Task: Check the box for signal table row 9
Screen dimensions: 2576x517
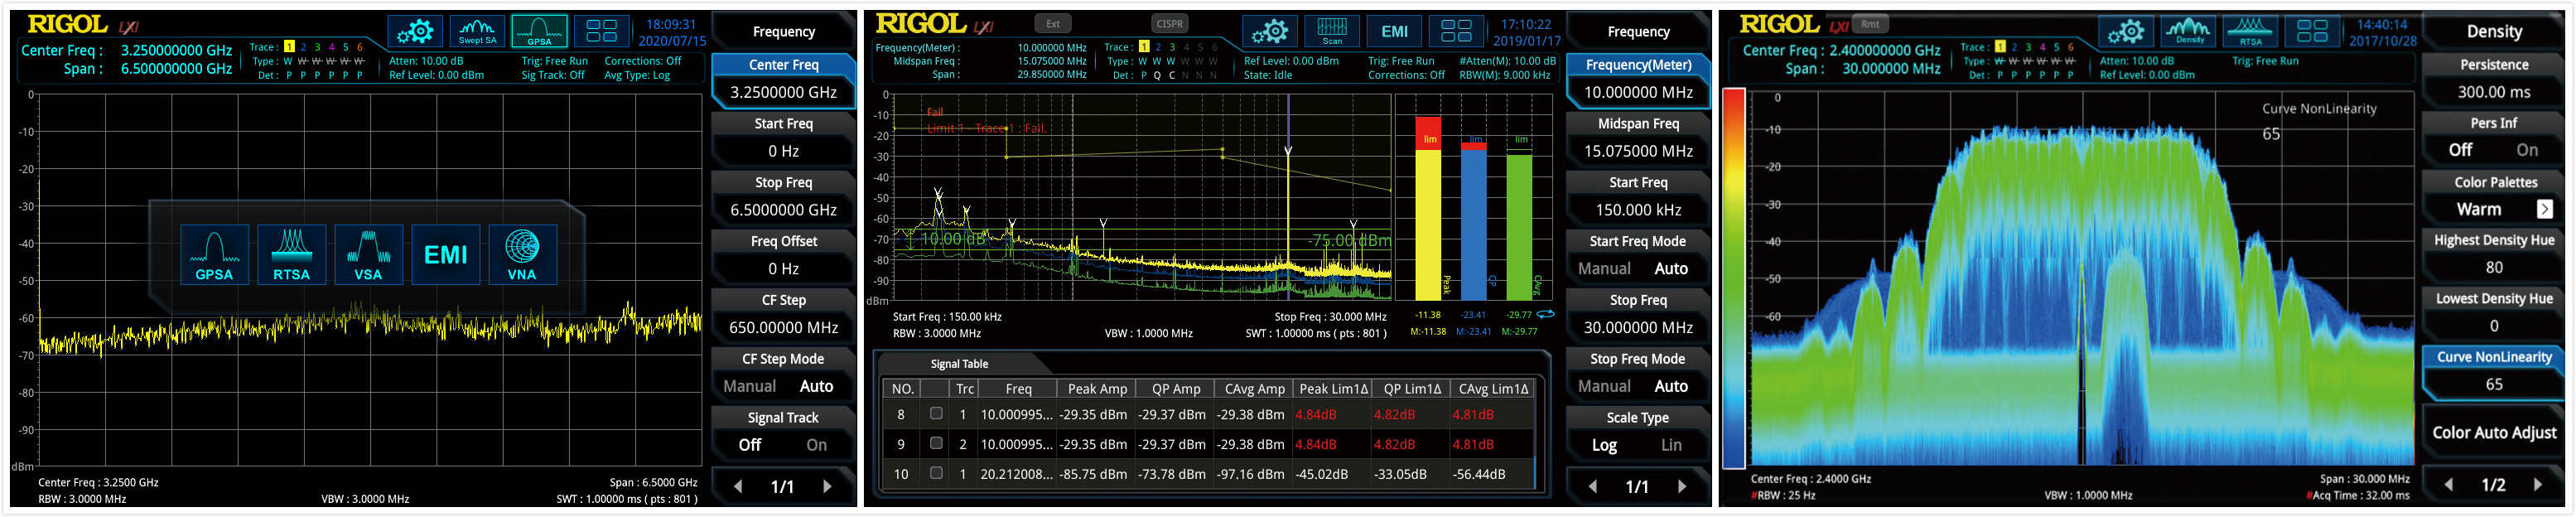Action: (936, 443)
